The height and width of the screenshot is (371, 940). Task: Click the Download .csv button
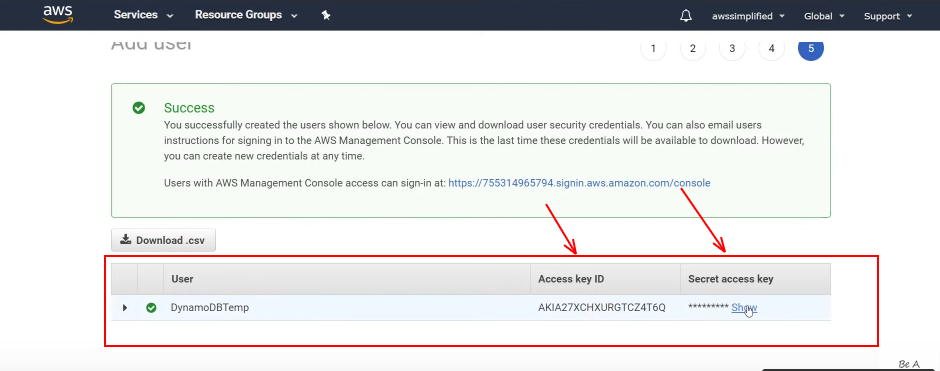pos(163,240)
